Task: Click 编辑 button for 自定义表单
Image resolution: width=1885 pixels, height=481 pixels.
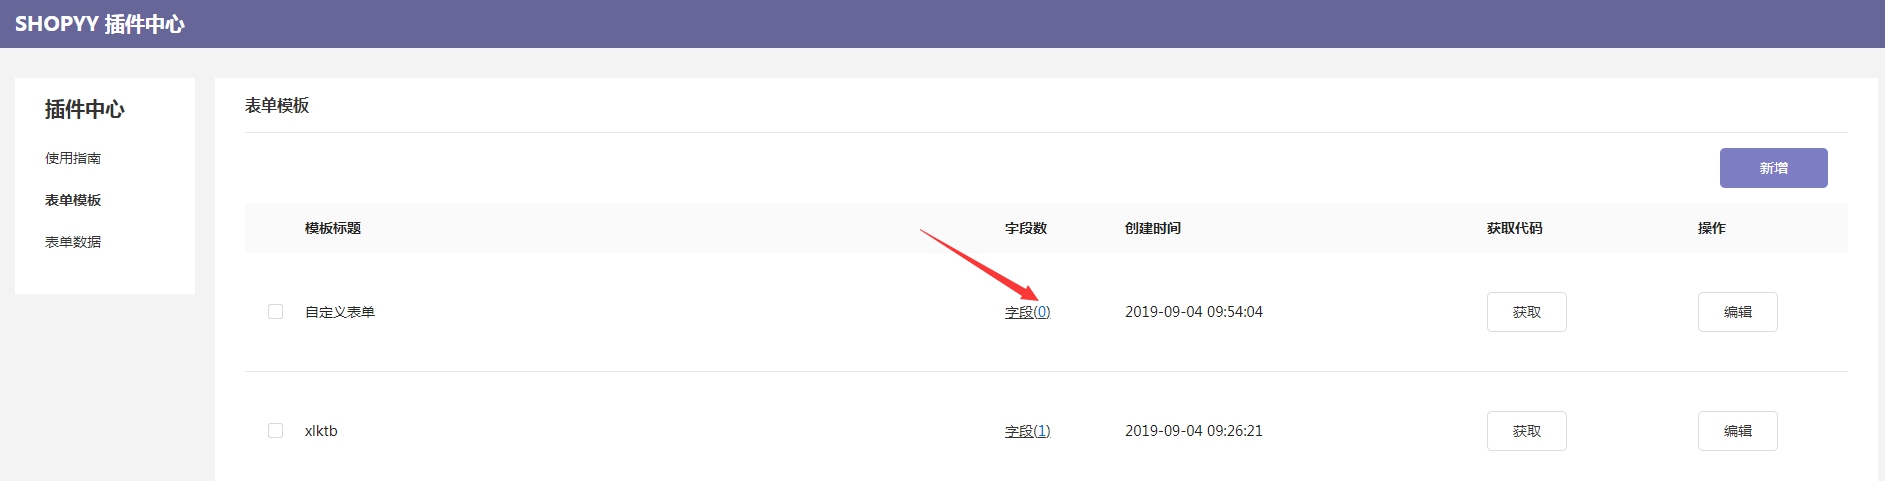Action: pos(1737,312)
